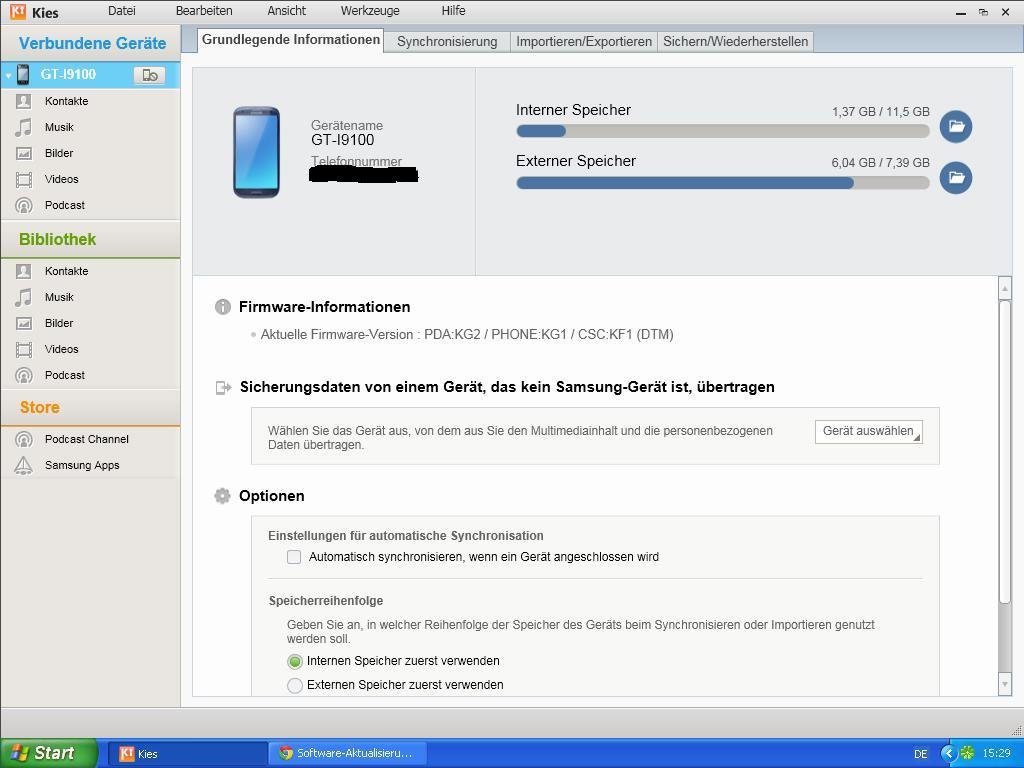Click the Firmware-Informationen info icon
The height and width of the screenshot is (768, 1024).
point(223,307)
